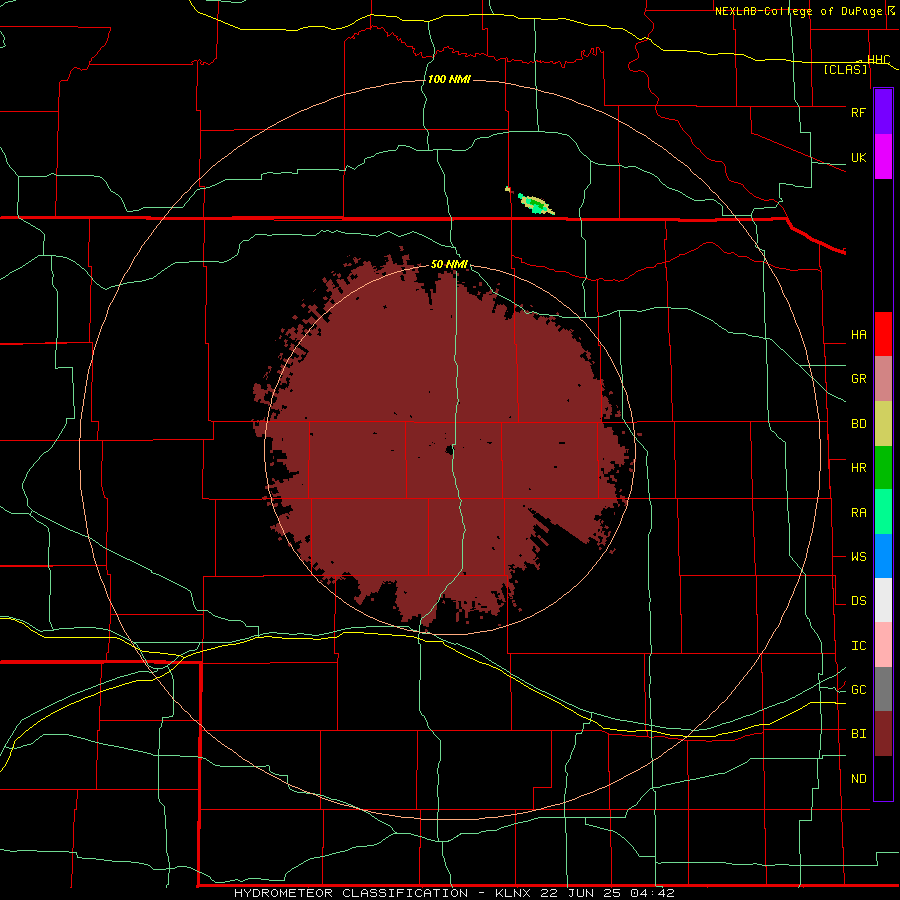The height and width of the screenshot is (900, 900).
Task: Click the 50 NMI range ring label
Action: tap(449, 264)
